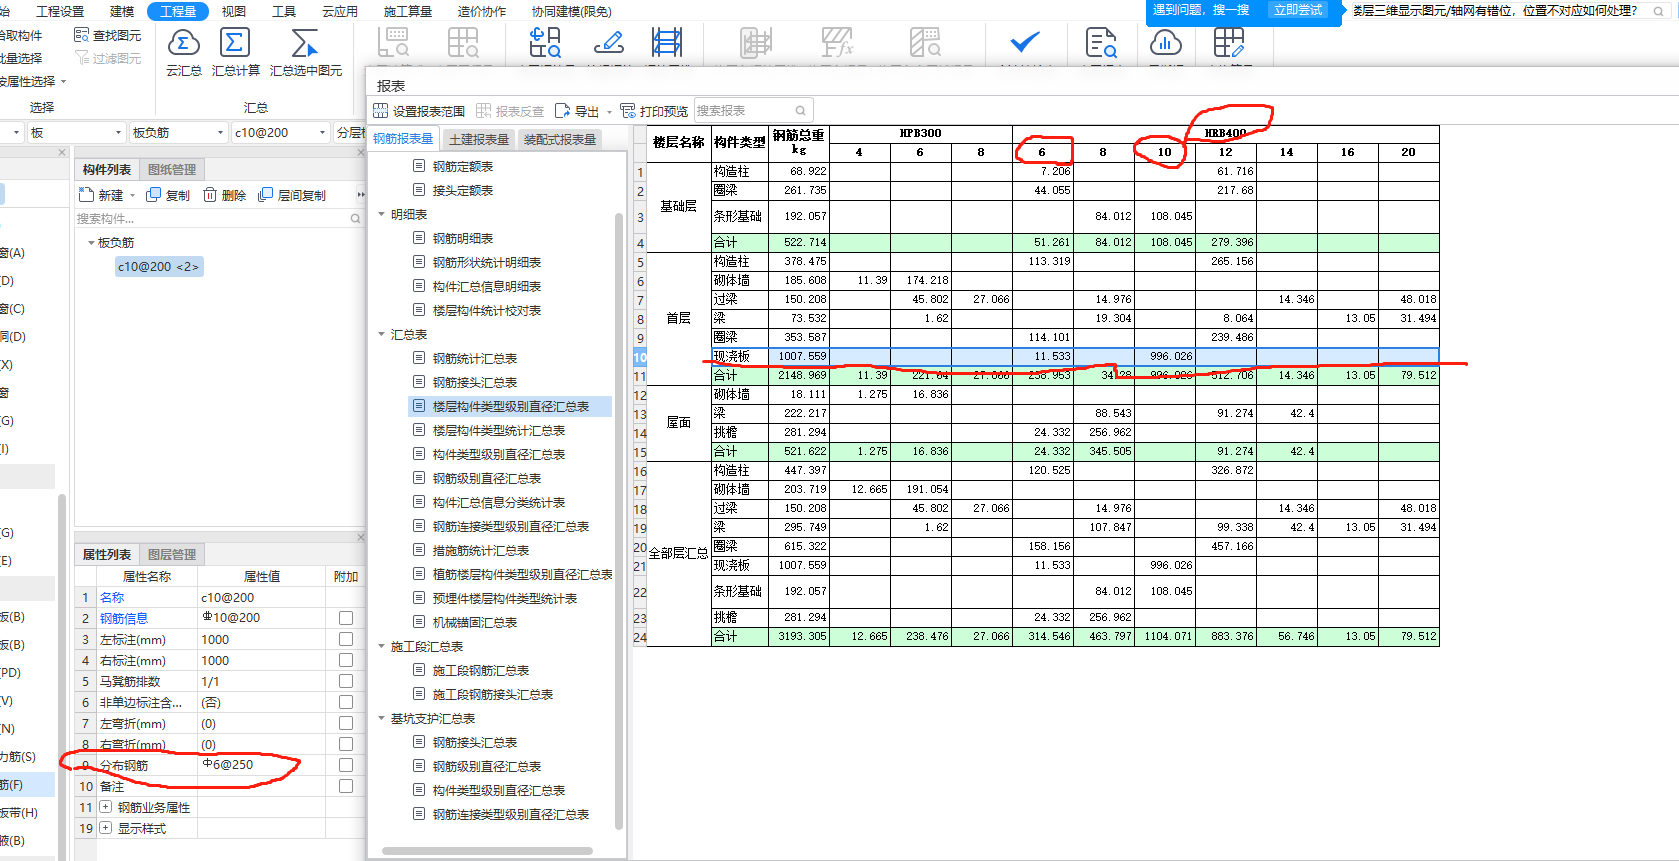The image size is (1679, 861).
Task: Click 汇总选中图元 sigma-with-cursor icon
Action: click(304, 44)
